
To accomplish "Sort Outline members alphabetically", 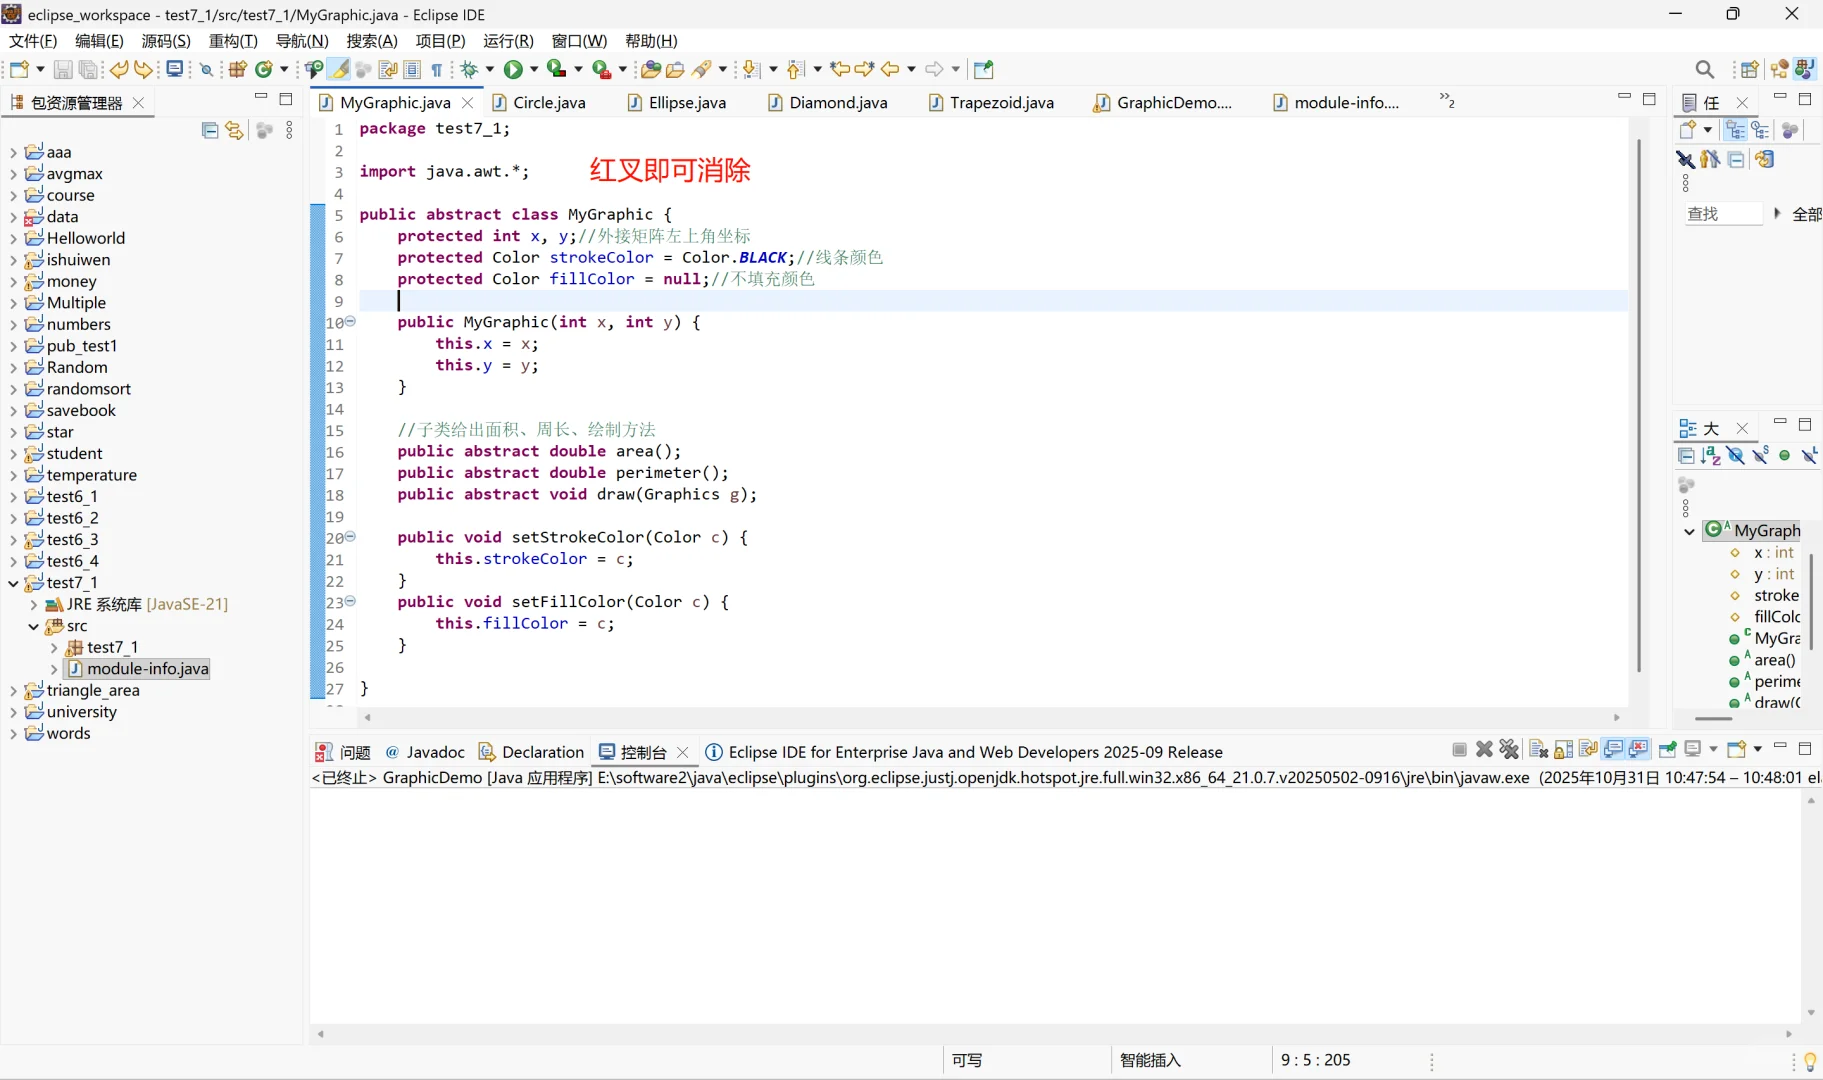I will tap(1709, 456).
